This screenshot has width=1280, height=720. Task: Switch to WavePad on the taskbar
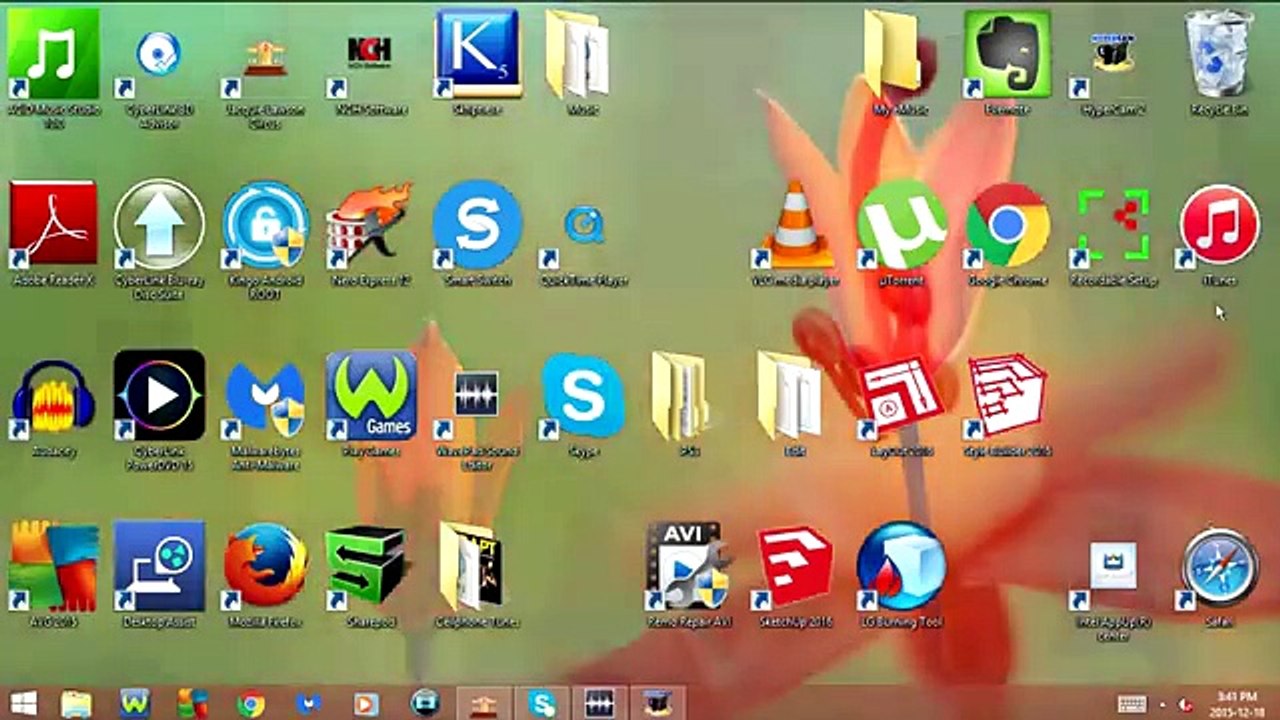tap(599, 703)
